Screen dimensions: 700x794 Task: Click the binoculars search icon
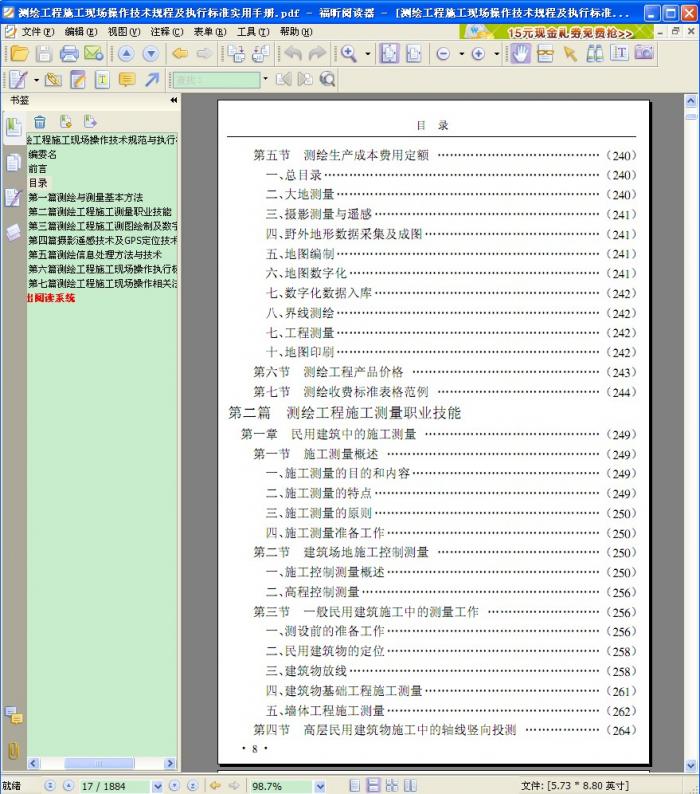point(595,54)
